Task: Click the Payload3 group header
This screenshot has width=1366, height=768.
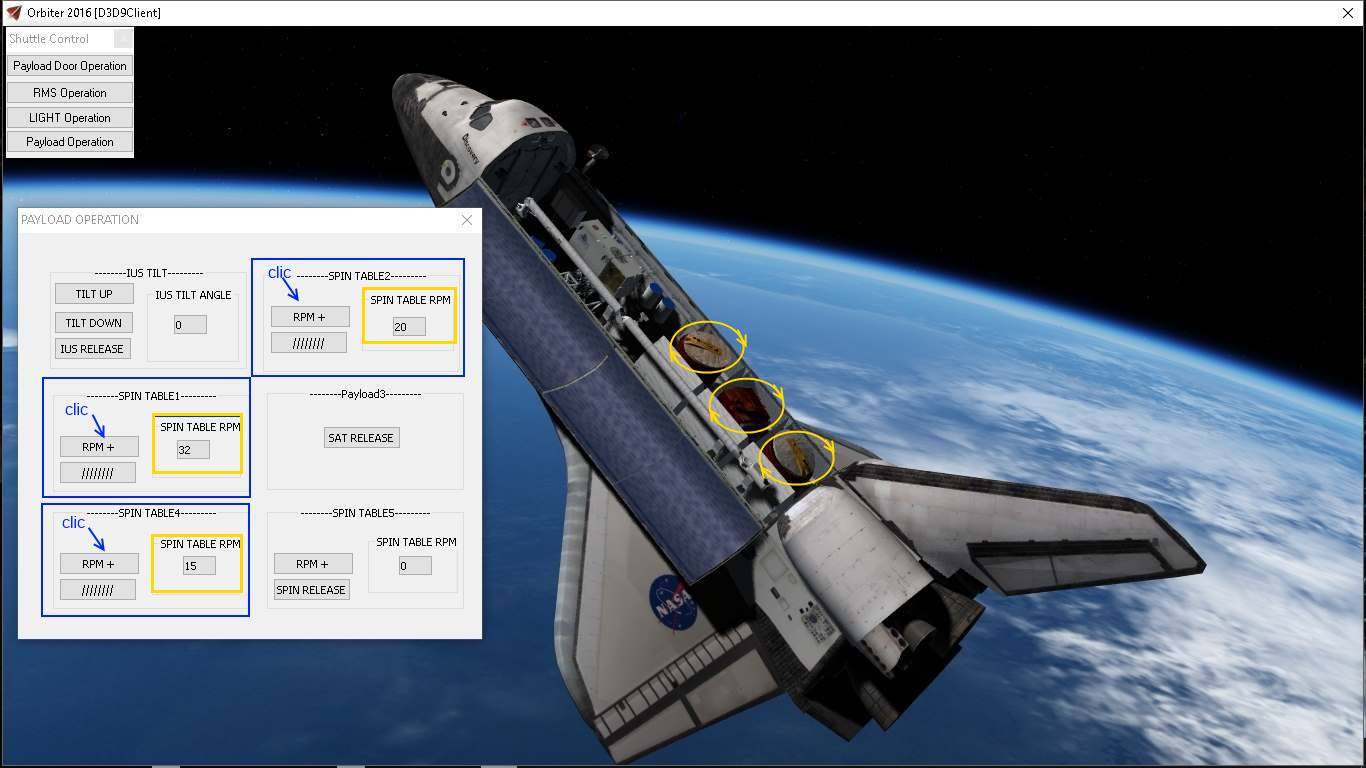Action: pyautogui.click(x=365, y=395)
